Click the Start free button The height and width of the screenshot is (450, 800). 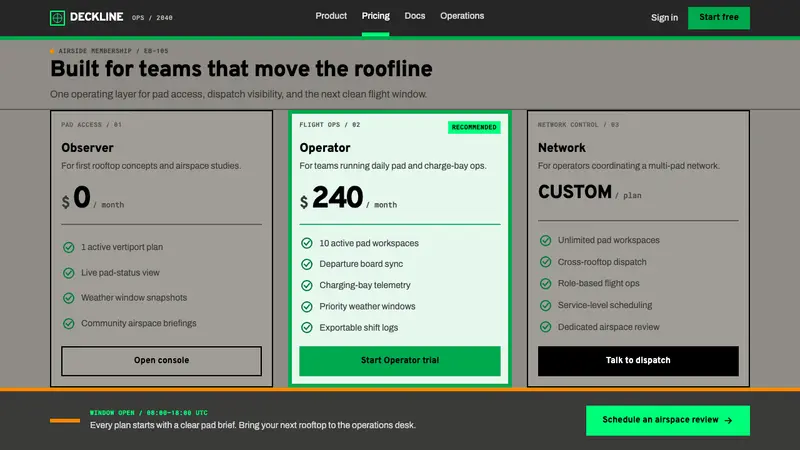[719, 17]
